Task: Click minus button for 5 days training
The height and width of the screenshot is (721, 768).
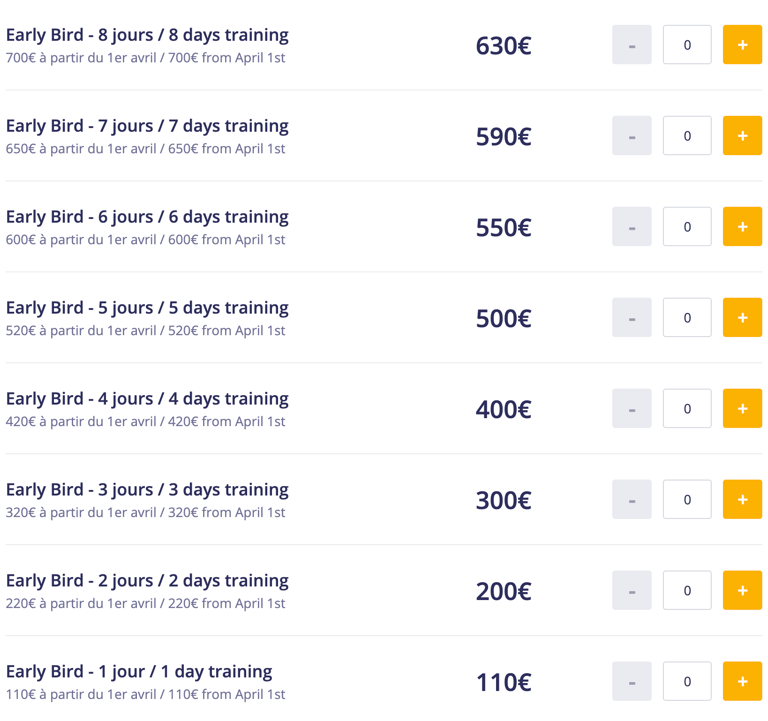Action: pos(632,318)
